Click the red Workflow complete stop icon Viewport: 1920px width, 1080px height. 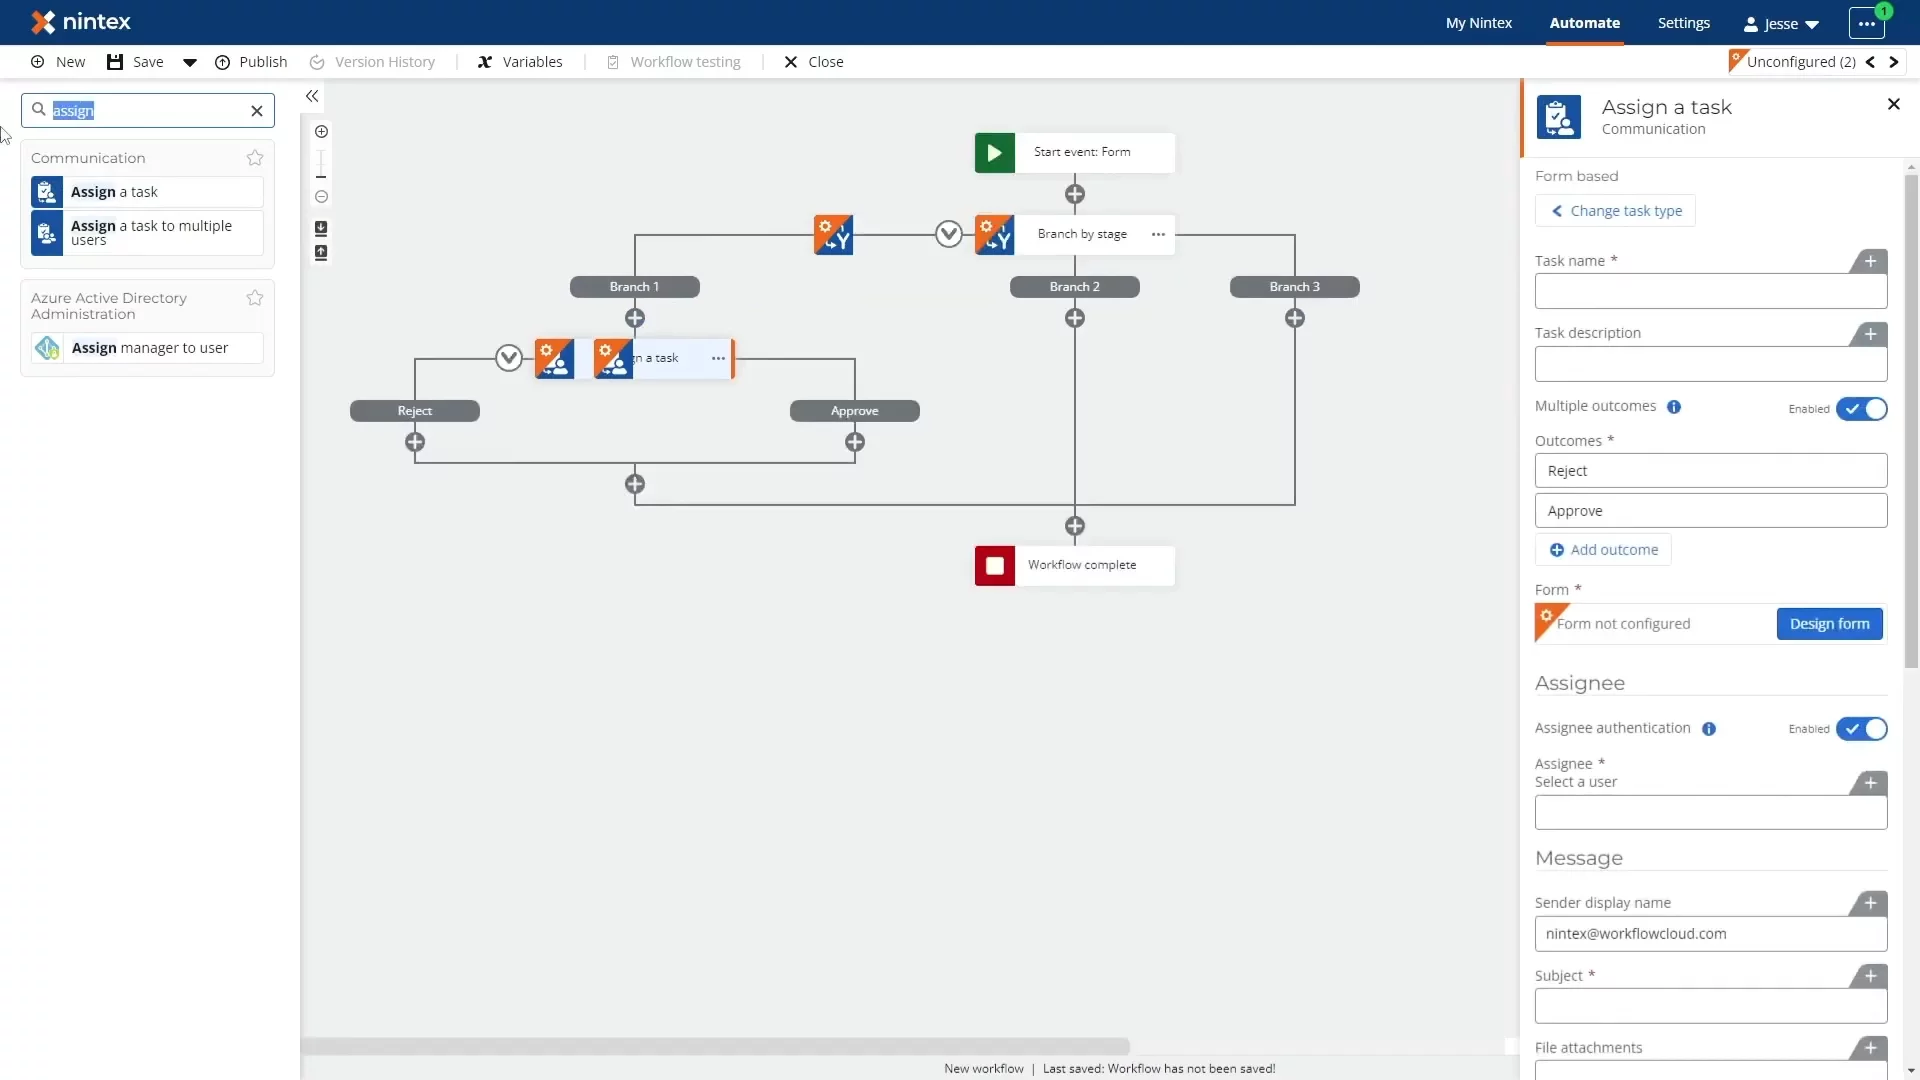click(x=994, y=566)
